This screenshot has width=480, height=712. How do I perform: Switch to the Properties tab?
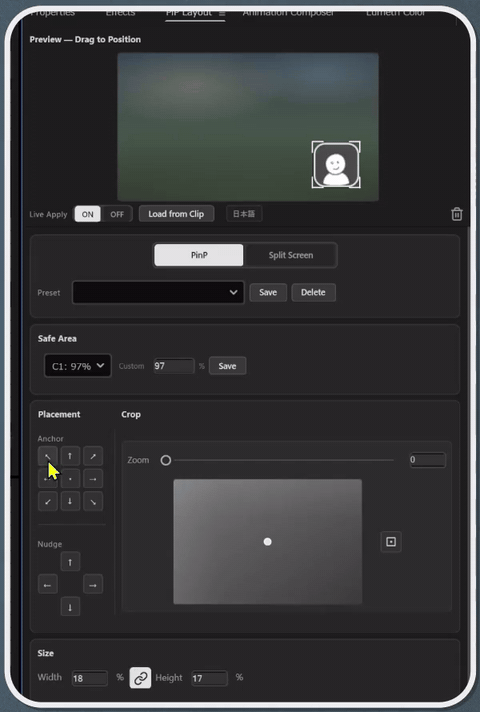(x=52, y=13)
